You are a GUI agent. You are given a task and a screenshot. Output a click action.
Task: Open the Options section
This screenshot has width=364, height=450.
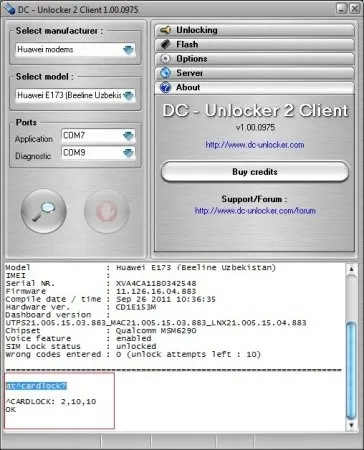pos(254,59)
